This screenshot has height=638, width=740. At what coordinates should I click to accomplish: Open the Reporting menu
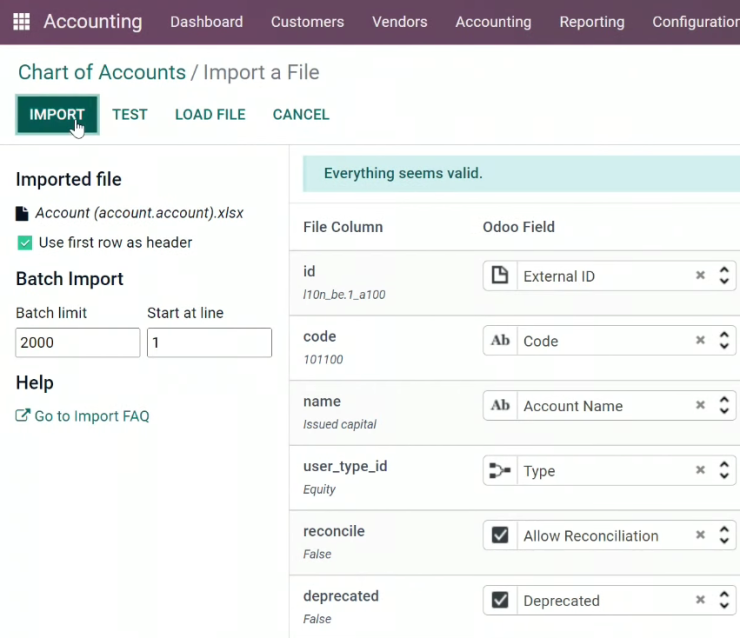(592, 22)
